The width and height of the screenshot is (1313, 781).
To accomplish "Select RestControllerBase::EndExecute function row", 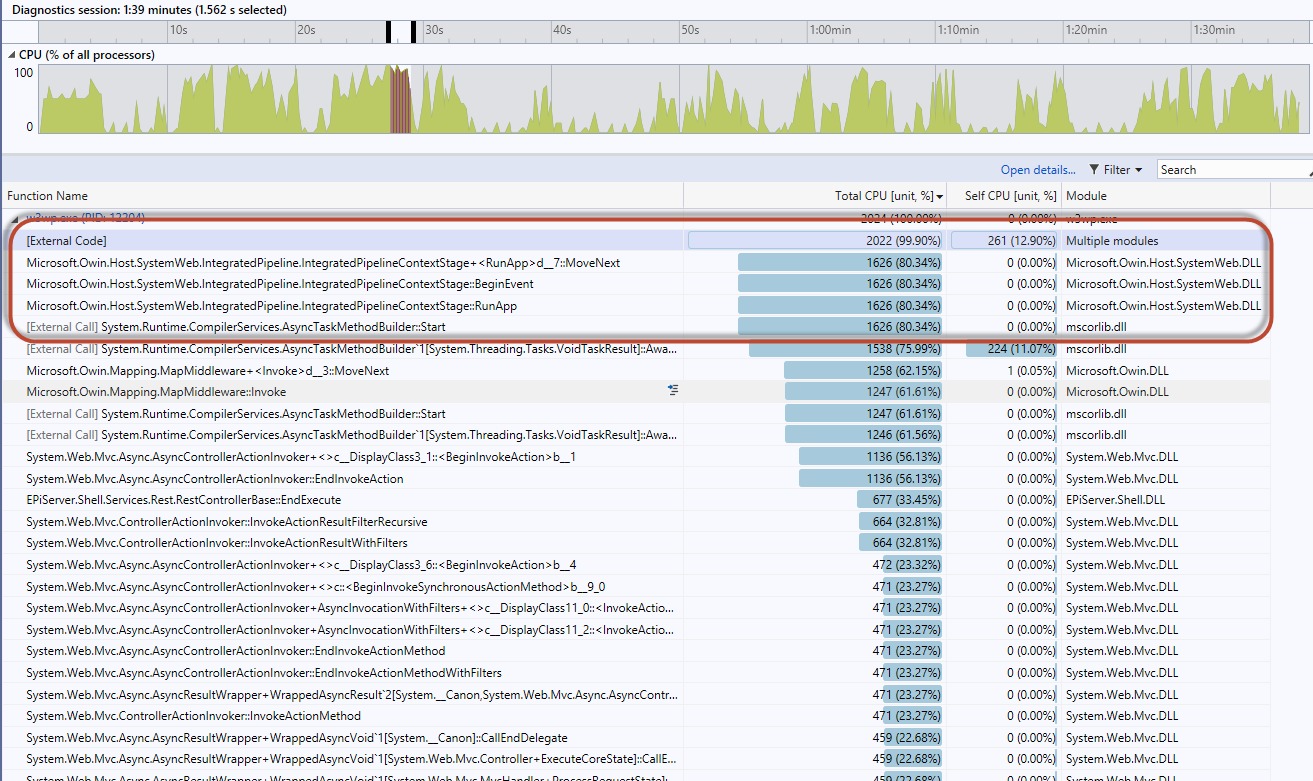I will [x=183, y=500].
